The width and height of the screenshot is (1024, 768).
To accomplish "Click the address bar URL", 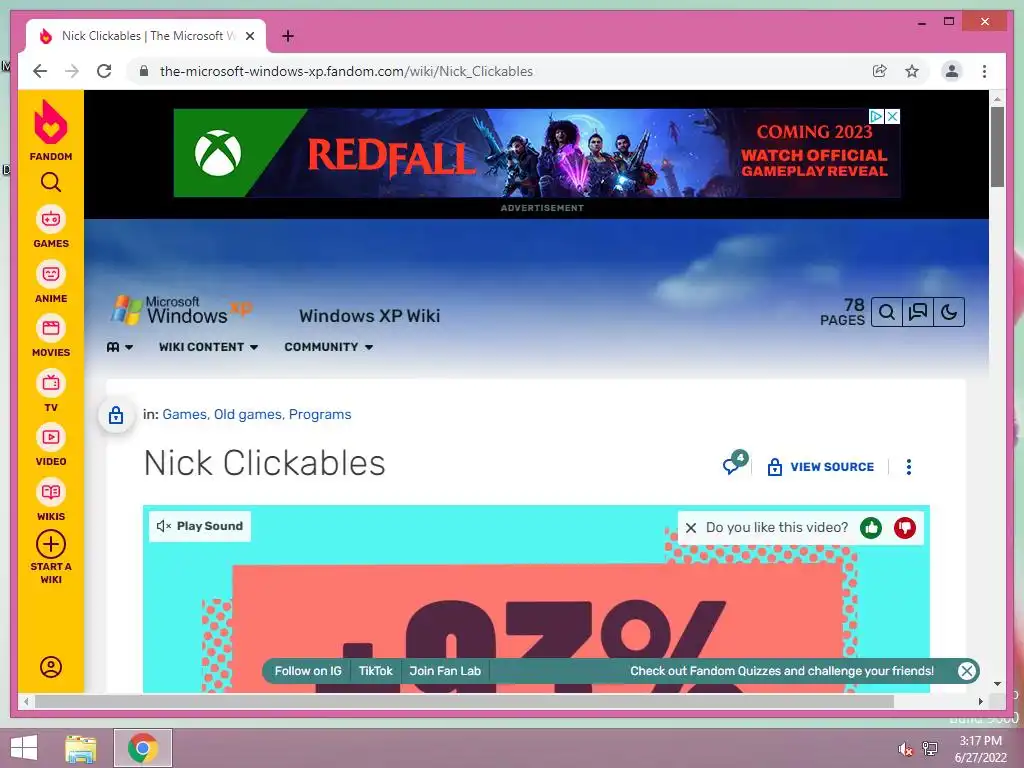I will pos(346,71).
